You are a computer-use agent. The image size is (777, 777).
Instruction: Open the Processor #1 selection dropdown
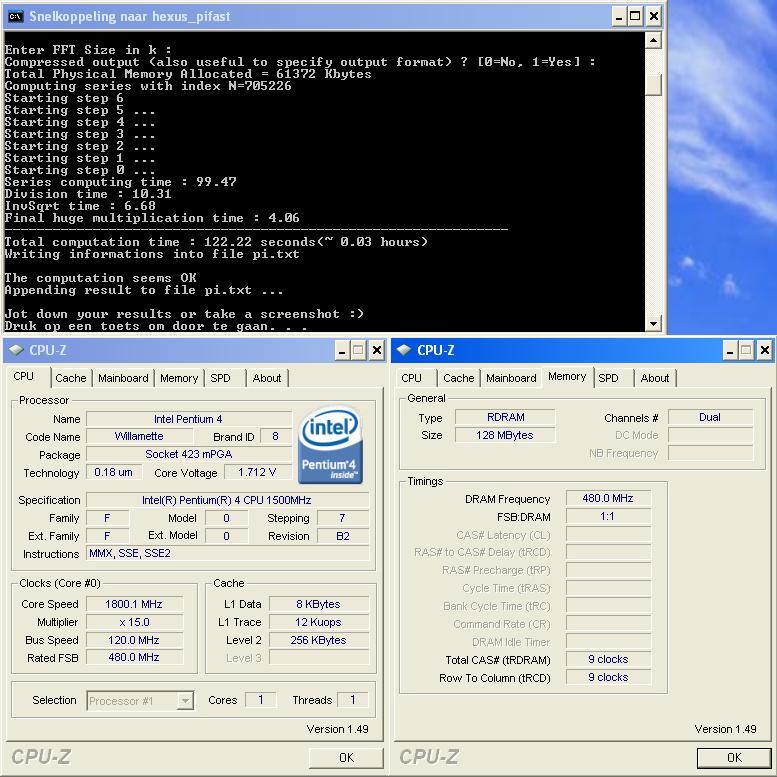(x=185, y=701)
